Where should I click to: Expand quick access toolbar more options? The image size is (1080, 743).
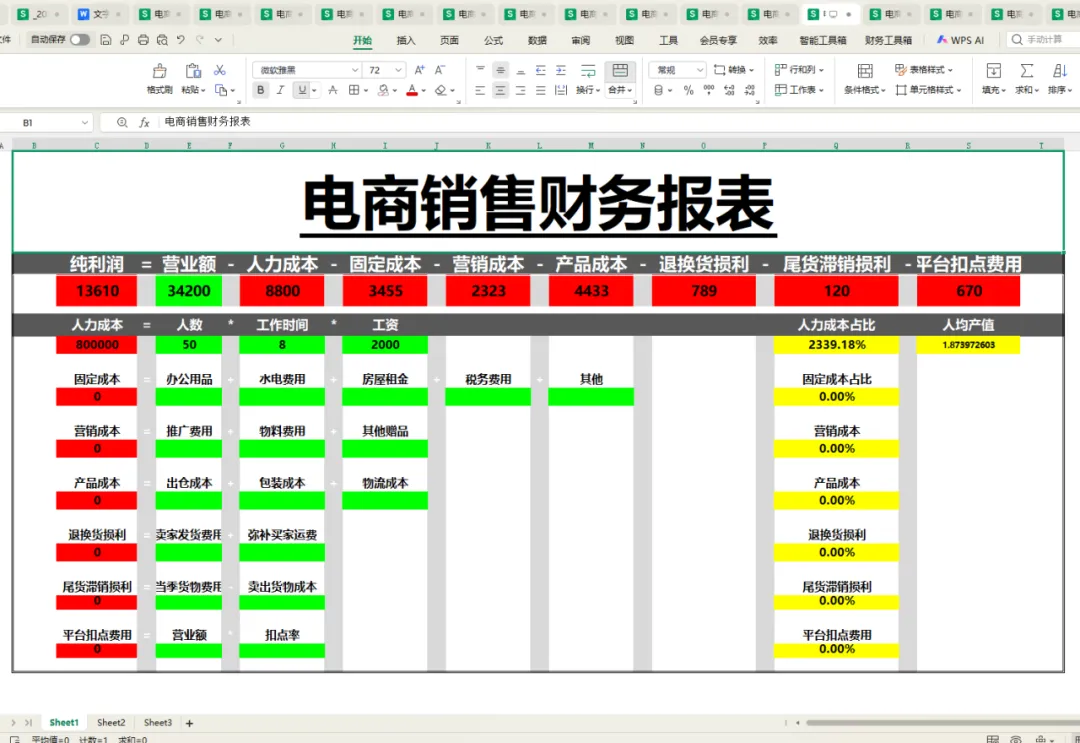218,40
